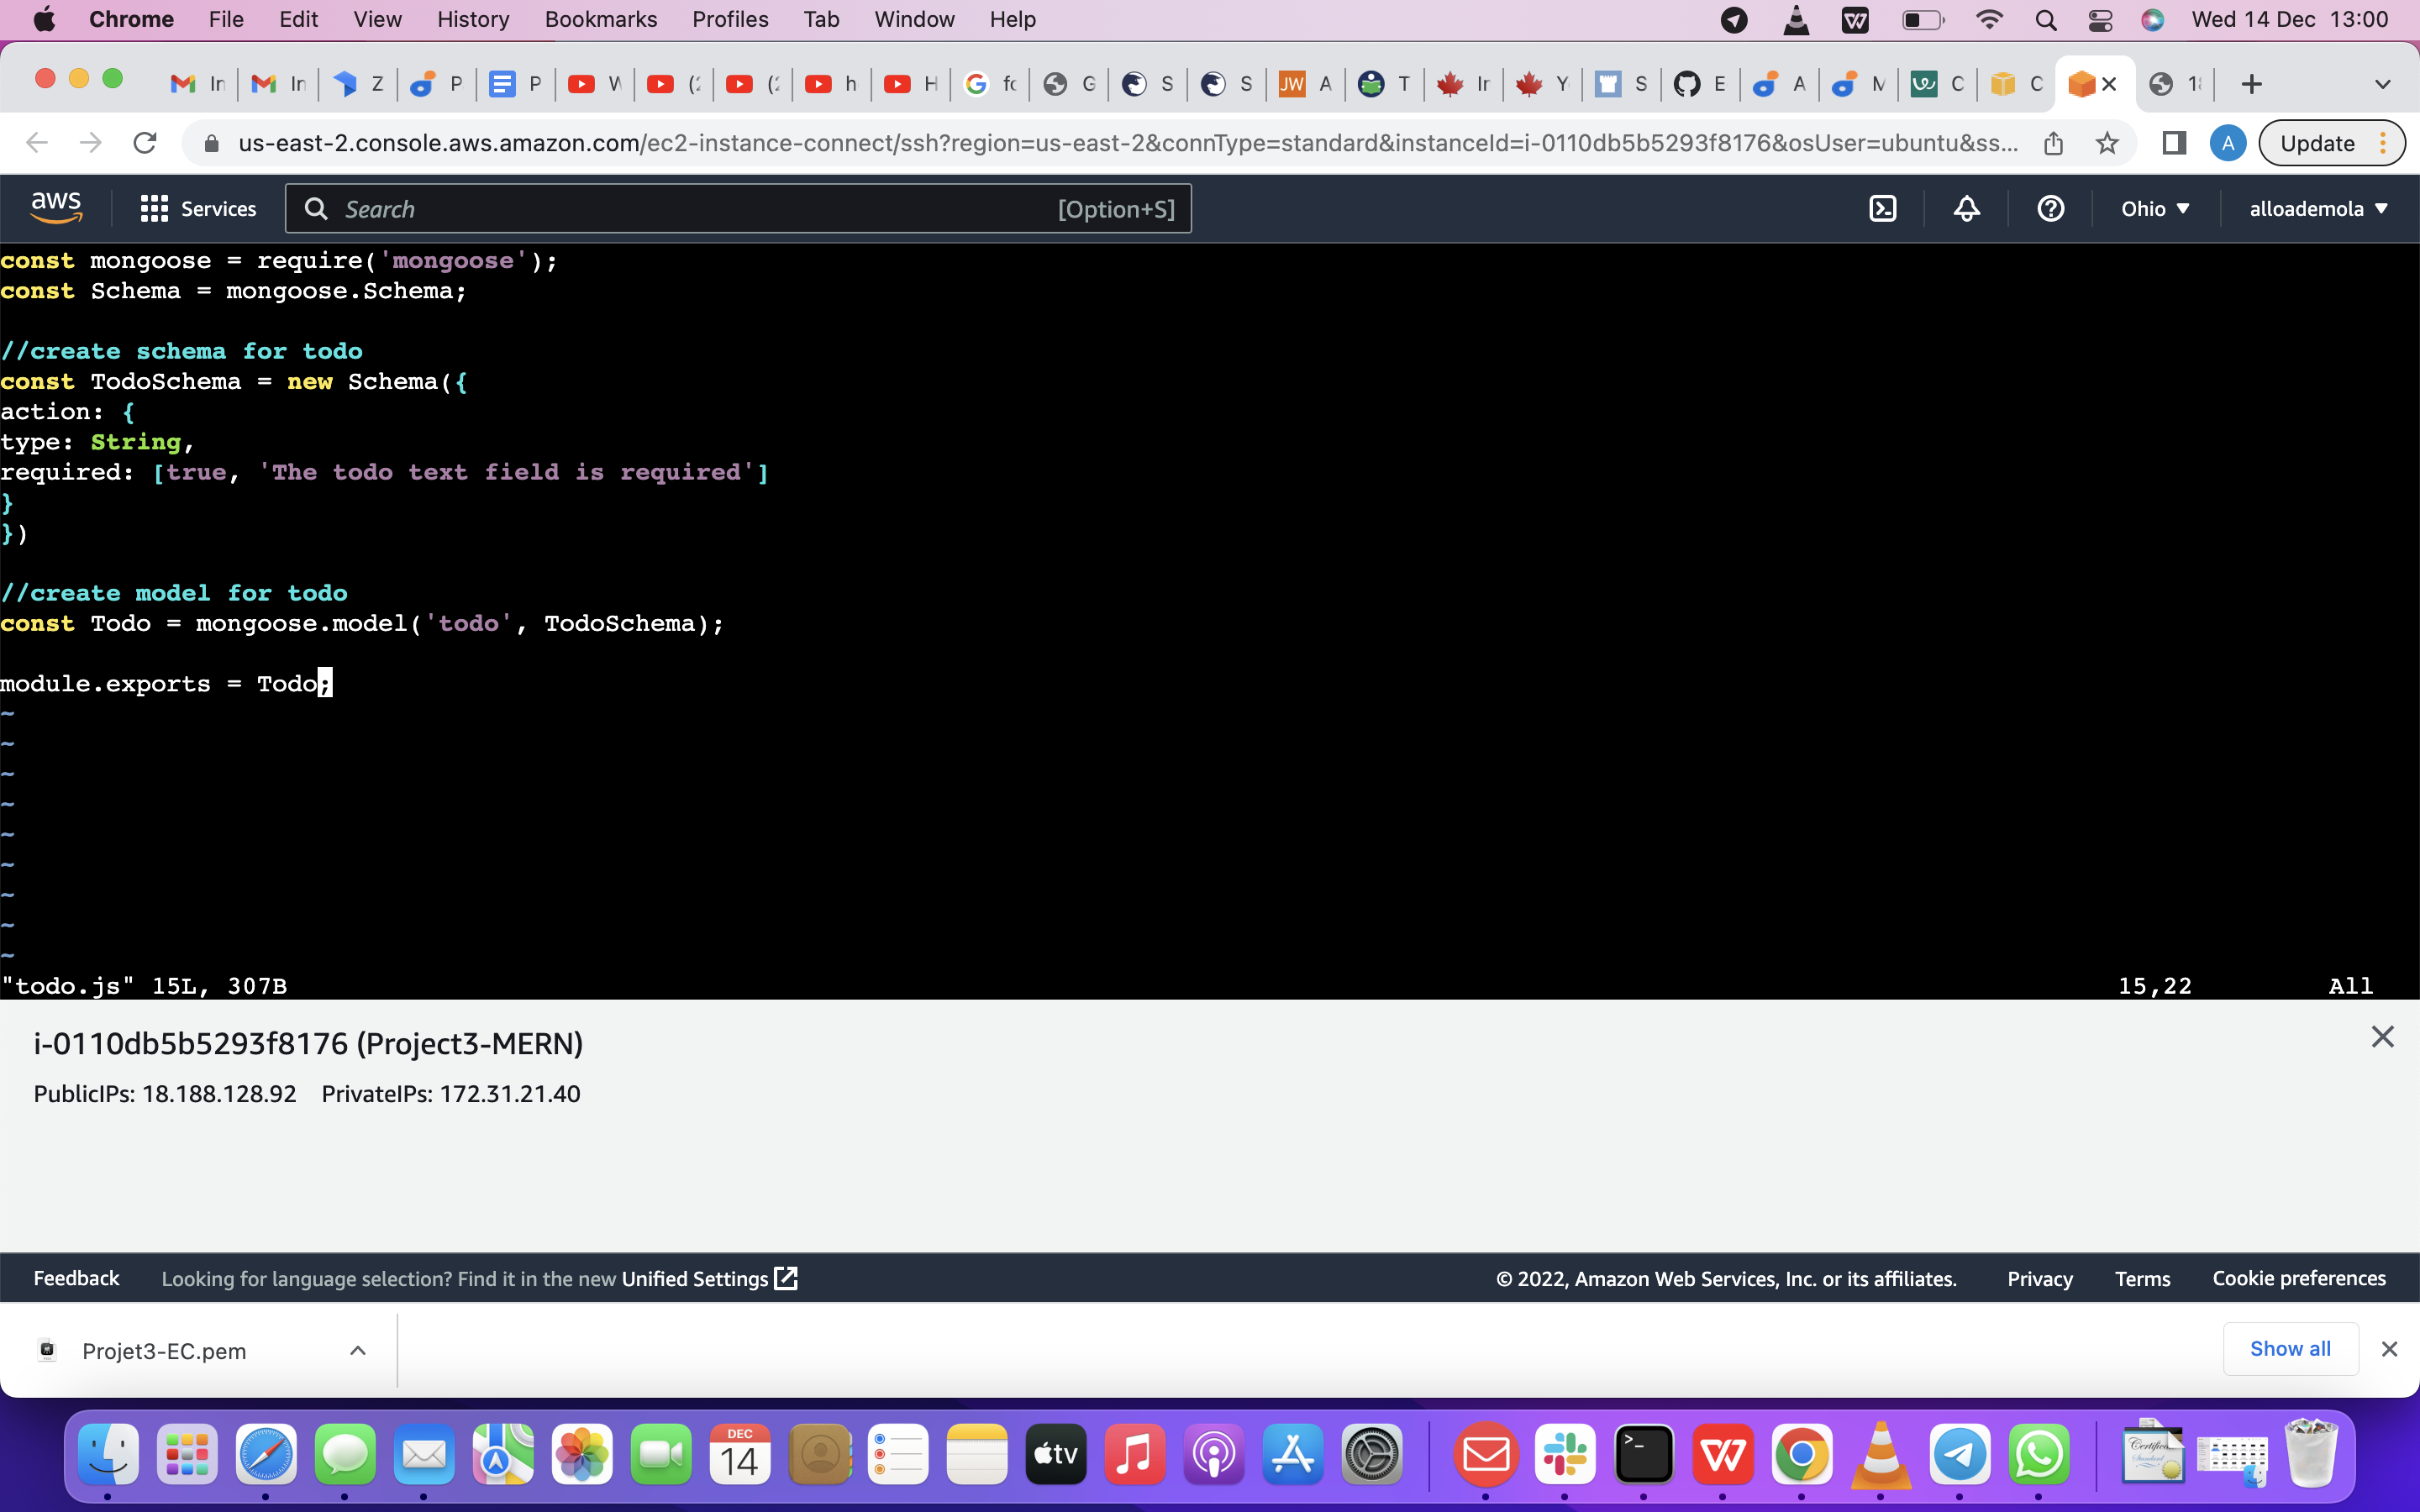Open Cookie preferences
The image size is (2420, 1512).
(x=2298, y=1278)
